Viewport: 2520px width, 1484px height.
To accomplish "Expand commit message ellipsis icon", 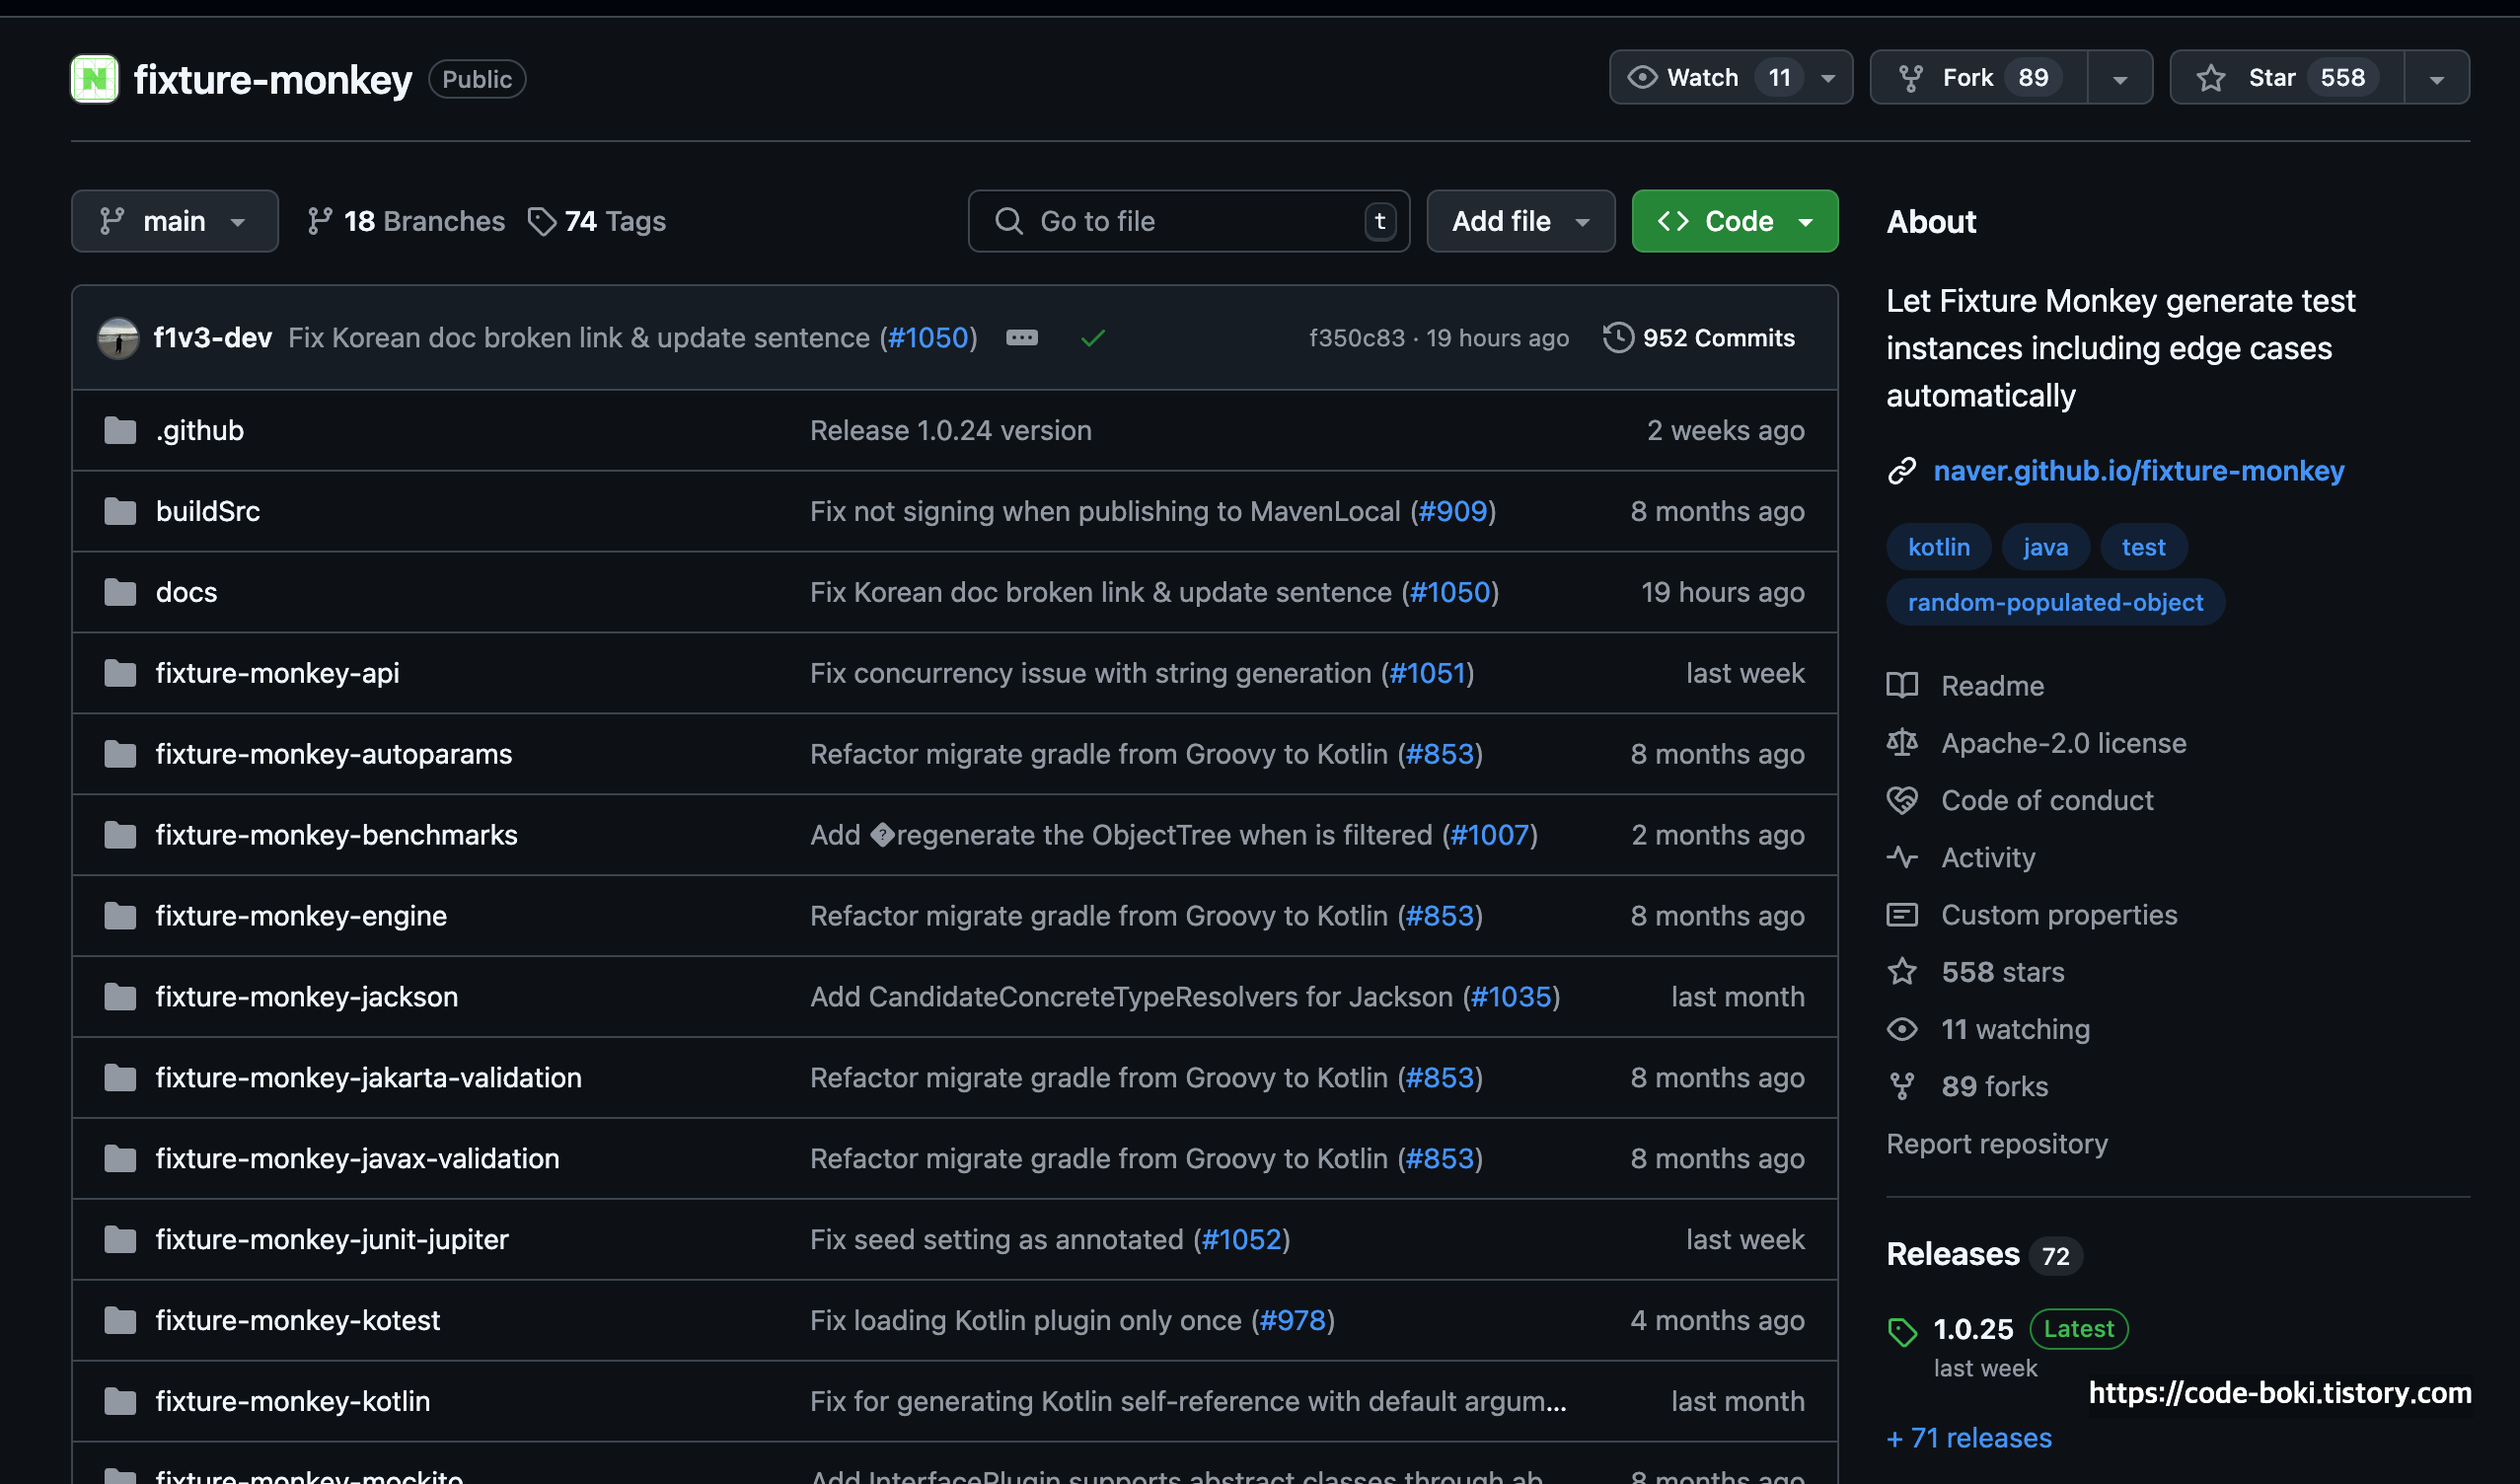I will coord(1021,338).
